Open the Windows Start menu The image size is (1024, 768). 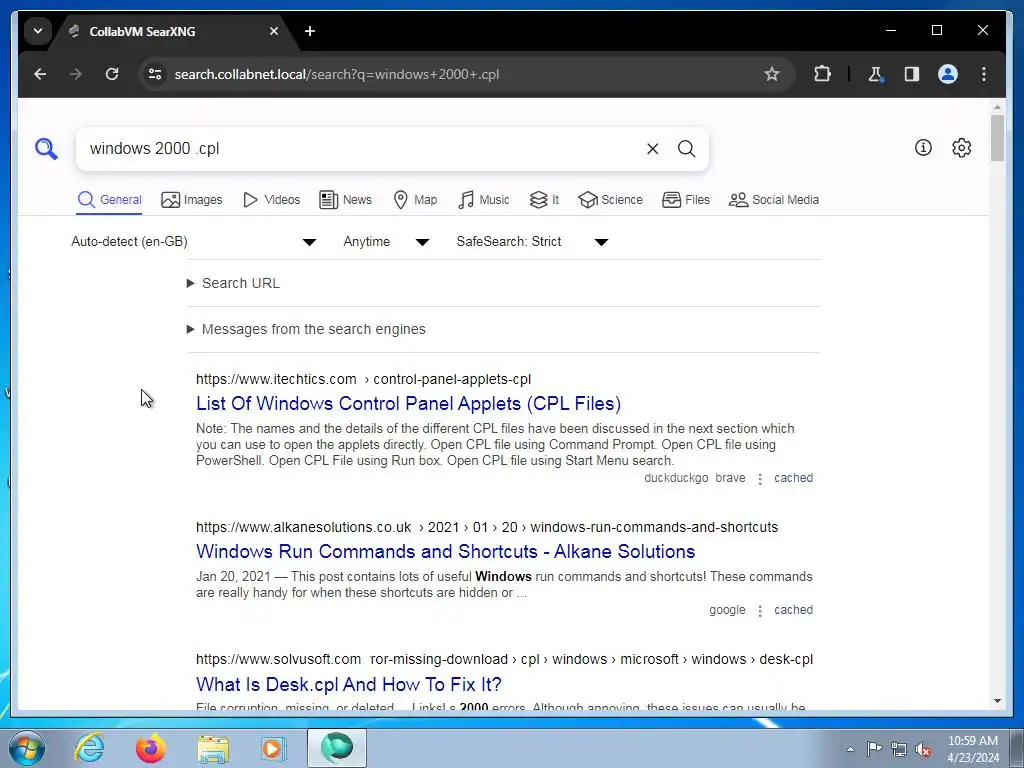[x=26, y=748]
